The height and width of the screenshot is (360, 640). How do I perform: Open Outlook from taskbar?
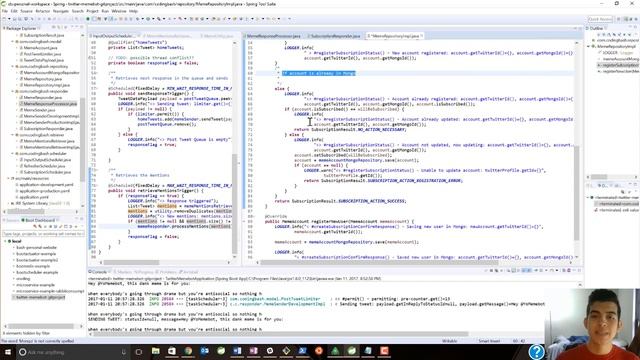[x=204, y=351]
